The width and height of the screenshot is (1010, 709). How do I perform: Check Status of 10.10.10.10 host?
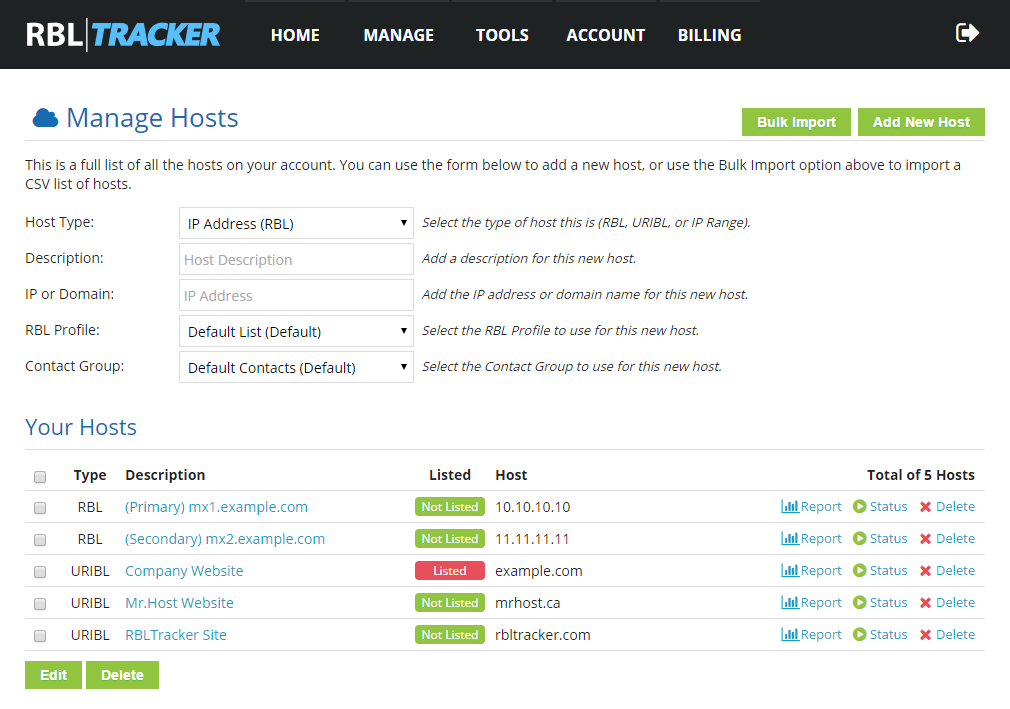(x=880, y=507)
